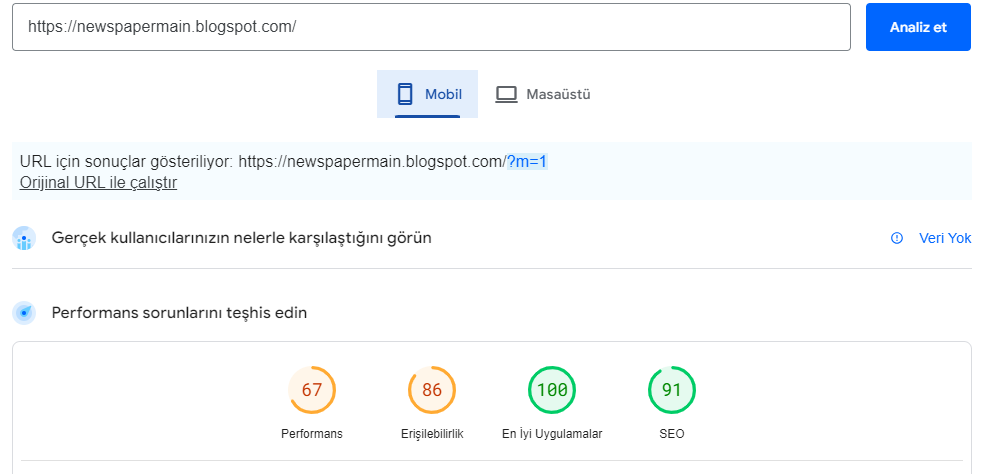Click the performance diagnostics radar icon
The image size is (1005, 474).
[x=24, y=313]
